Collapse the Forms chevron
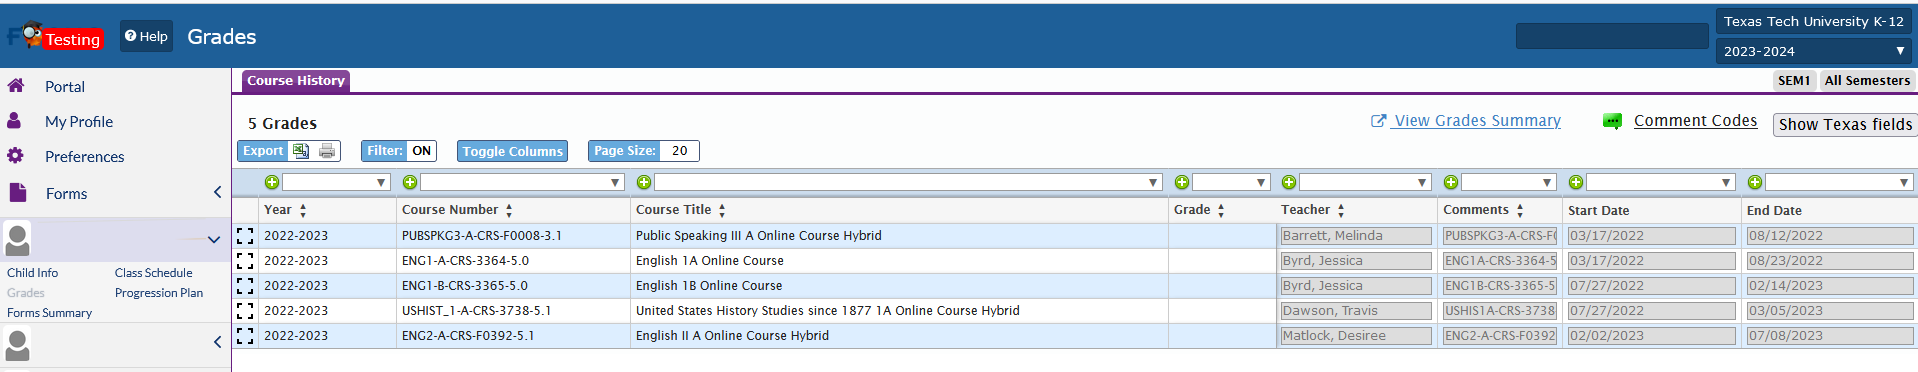Image resolution: width=1918 pixels, height=372 pixels. (x=217, y=192)
